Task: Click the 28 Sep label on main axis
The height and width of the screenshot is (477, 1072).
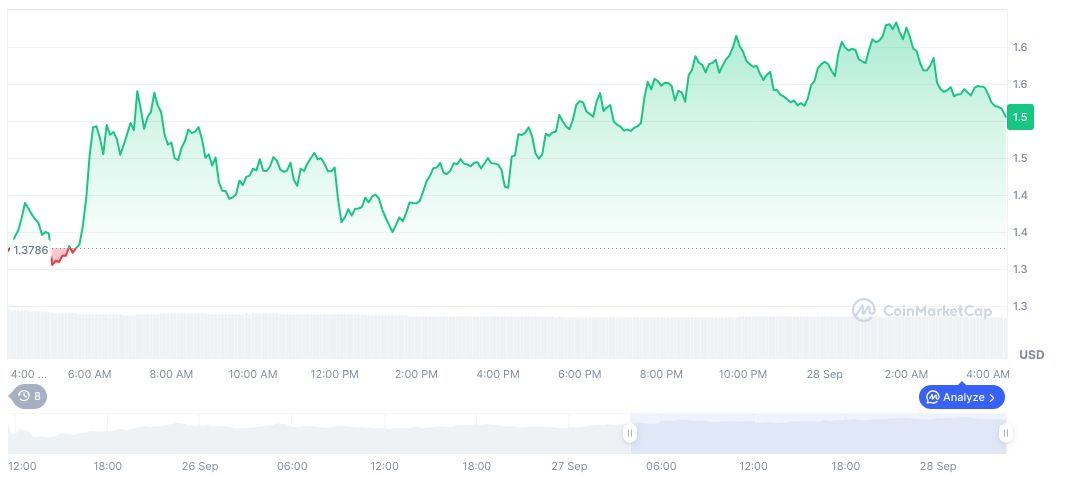Action: pyautogui.click(x=825, y=374)
